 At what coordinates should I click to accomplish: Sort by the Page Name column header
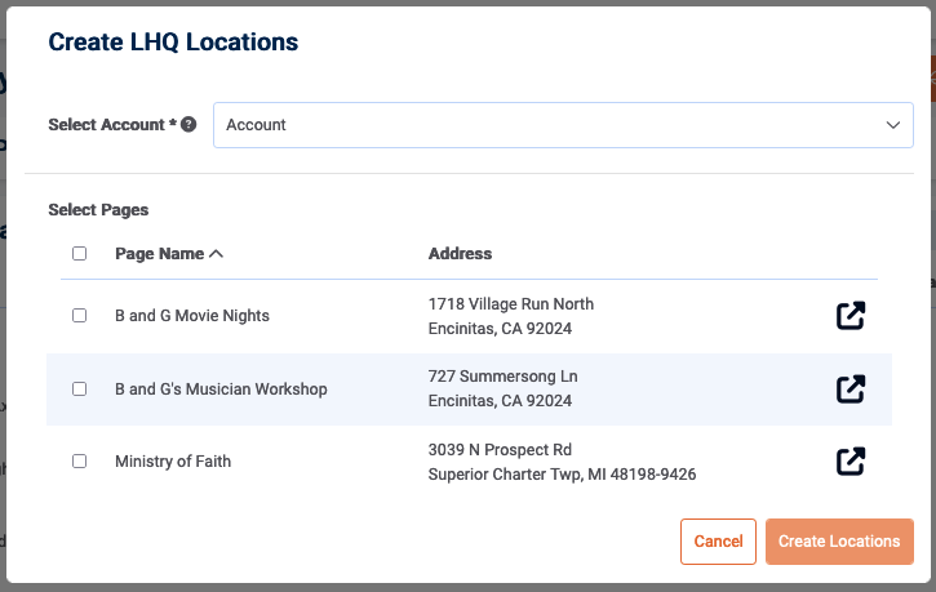tap(159, 254)
